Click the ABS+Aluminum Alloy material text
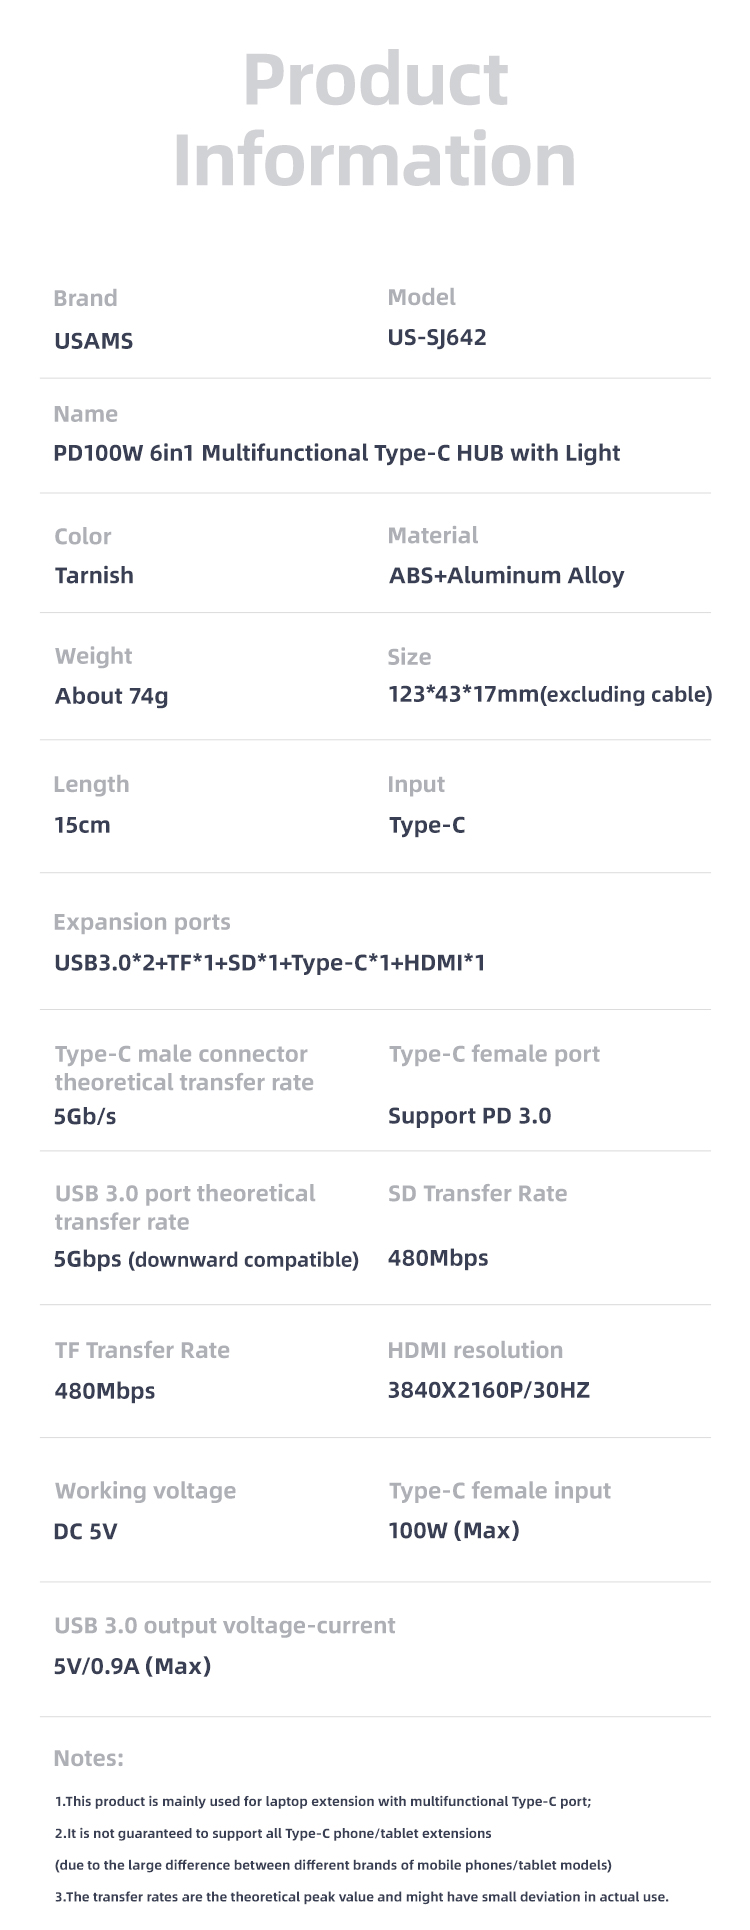This screenshot has width=750, height=1930. [506, 575]
